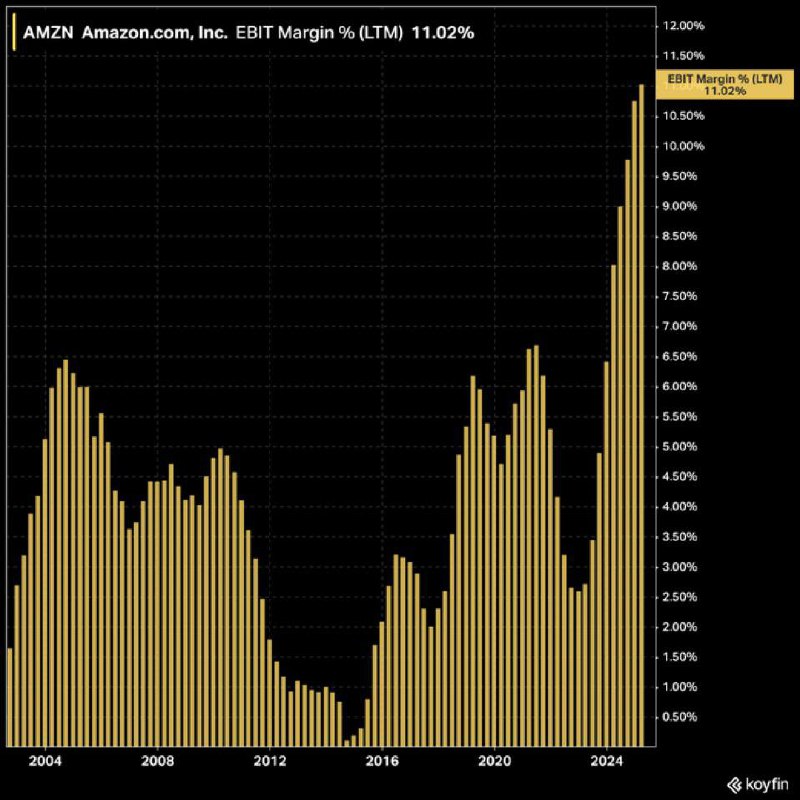Select the yellow EBIT Margin value tag on axis
The height and width of the screenshot is (800, 800).
pos(724,84)
